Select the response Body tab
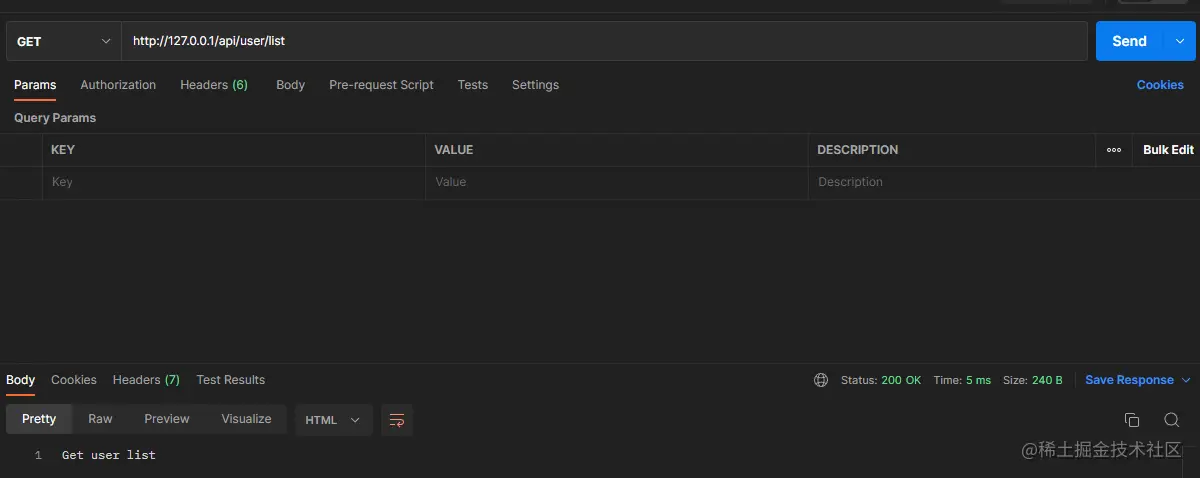The width and height of the screenshot is (1200, 478). coord(20,380)
